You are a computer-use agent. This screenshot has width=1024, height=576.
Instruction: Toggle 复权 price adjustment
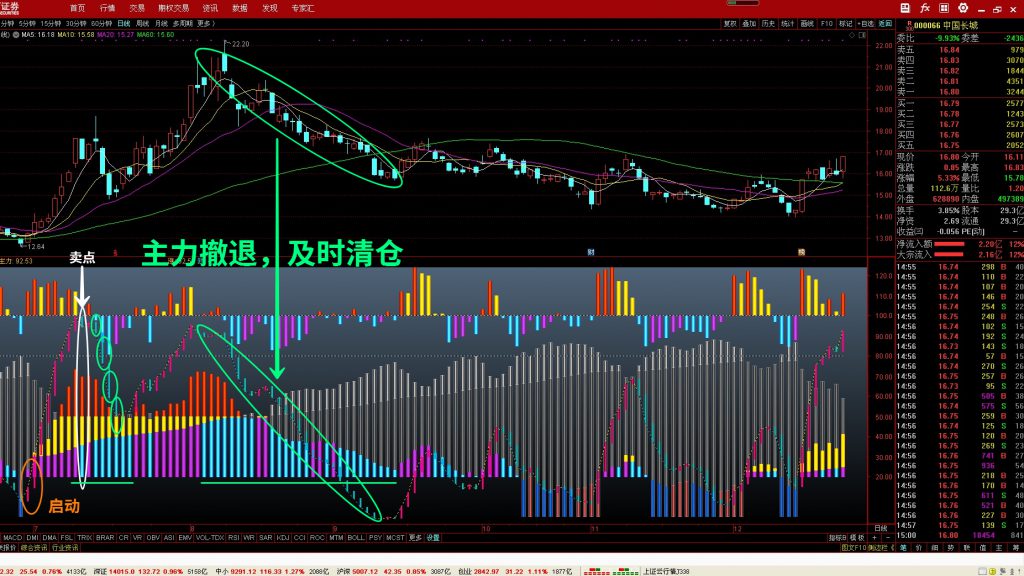(730, 22)
